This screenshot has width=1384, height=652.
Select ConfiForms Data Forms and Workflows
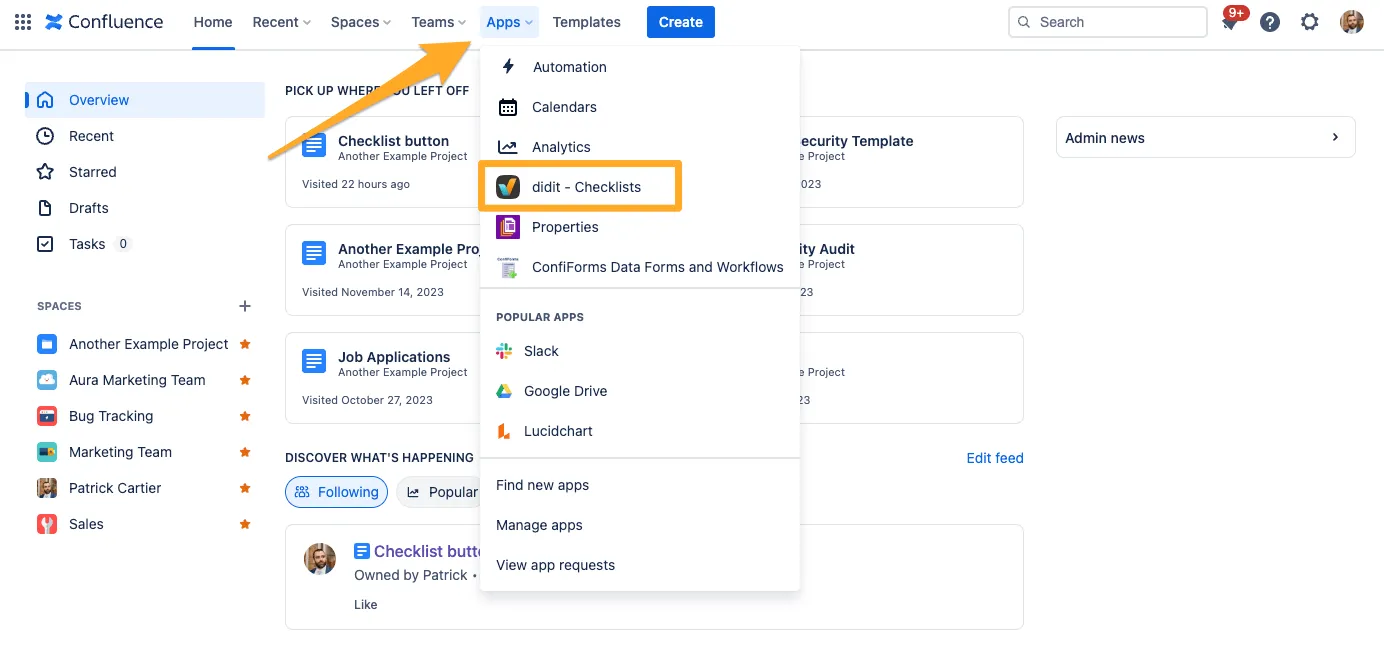click(x=640, y=267)
